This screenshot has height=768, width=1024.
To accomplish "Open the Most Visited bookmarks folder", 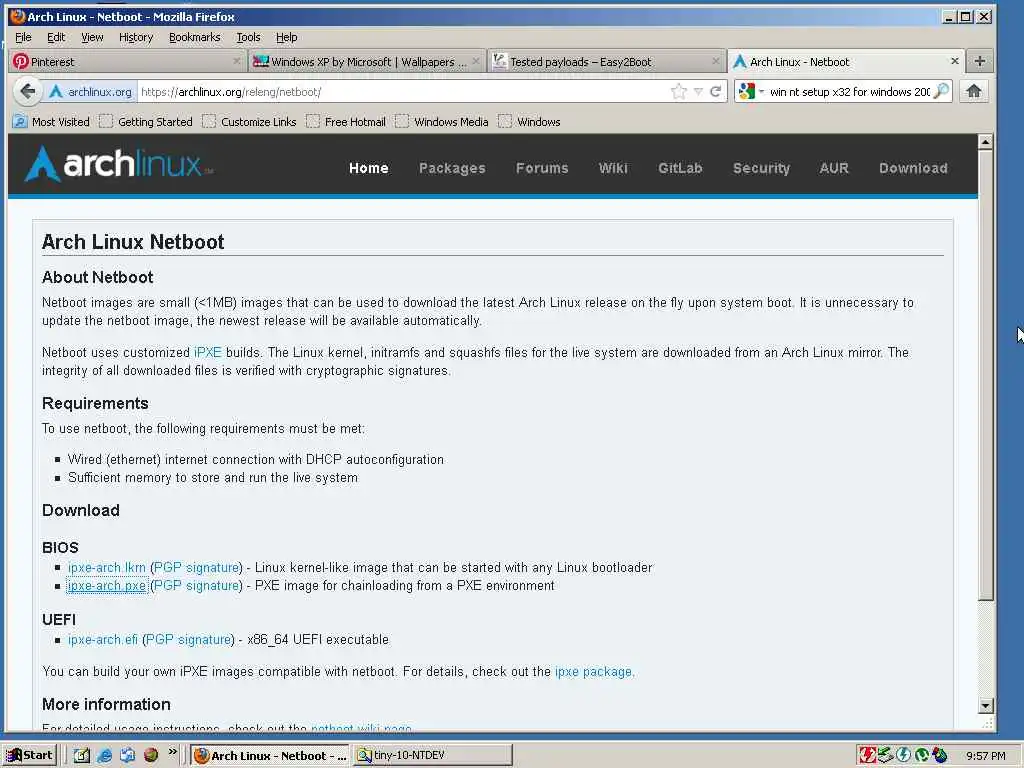I will click(x=51, y=121).
